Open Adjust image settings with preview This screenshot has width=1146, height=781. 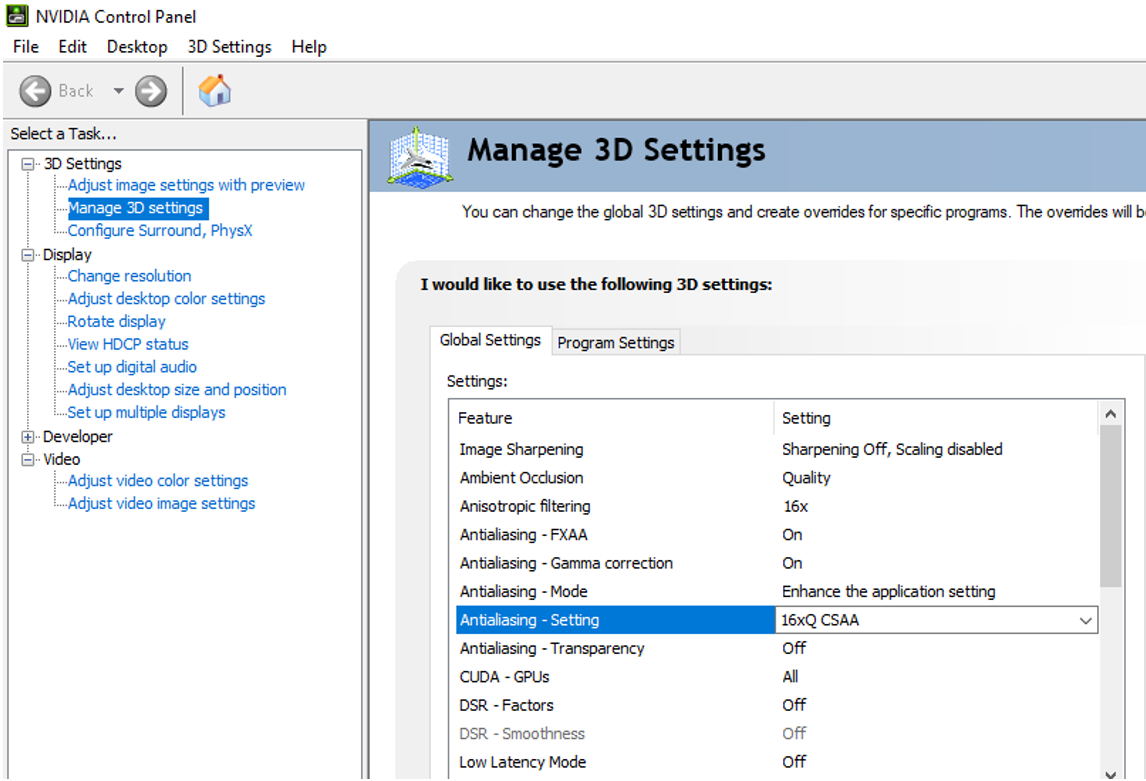click(x=186, y=186)
